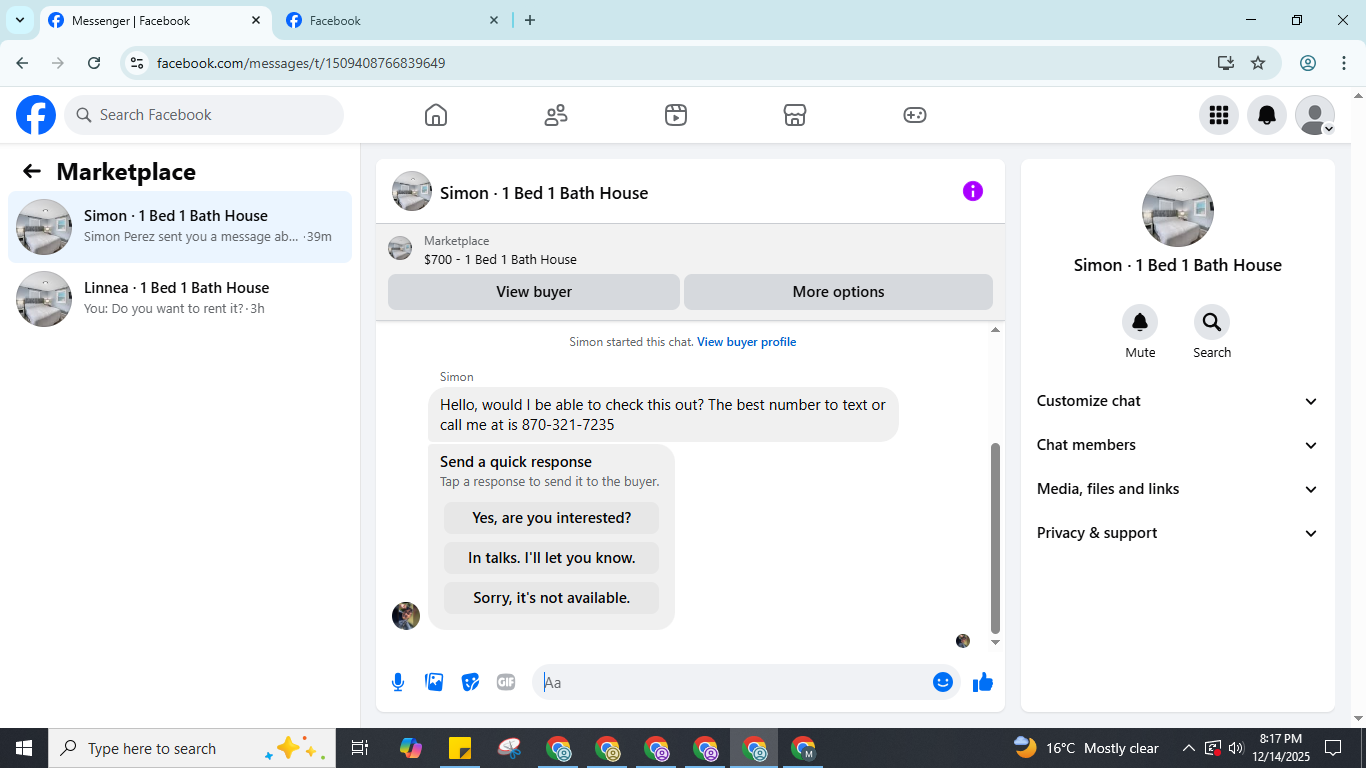
Task: Click the back arrow beside Marketplace
Action: tap(32, 171)
